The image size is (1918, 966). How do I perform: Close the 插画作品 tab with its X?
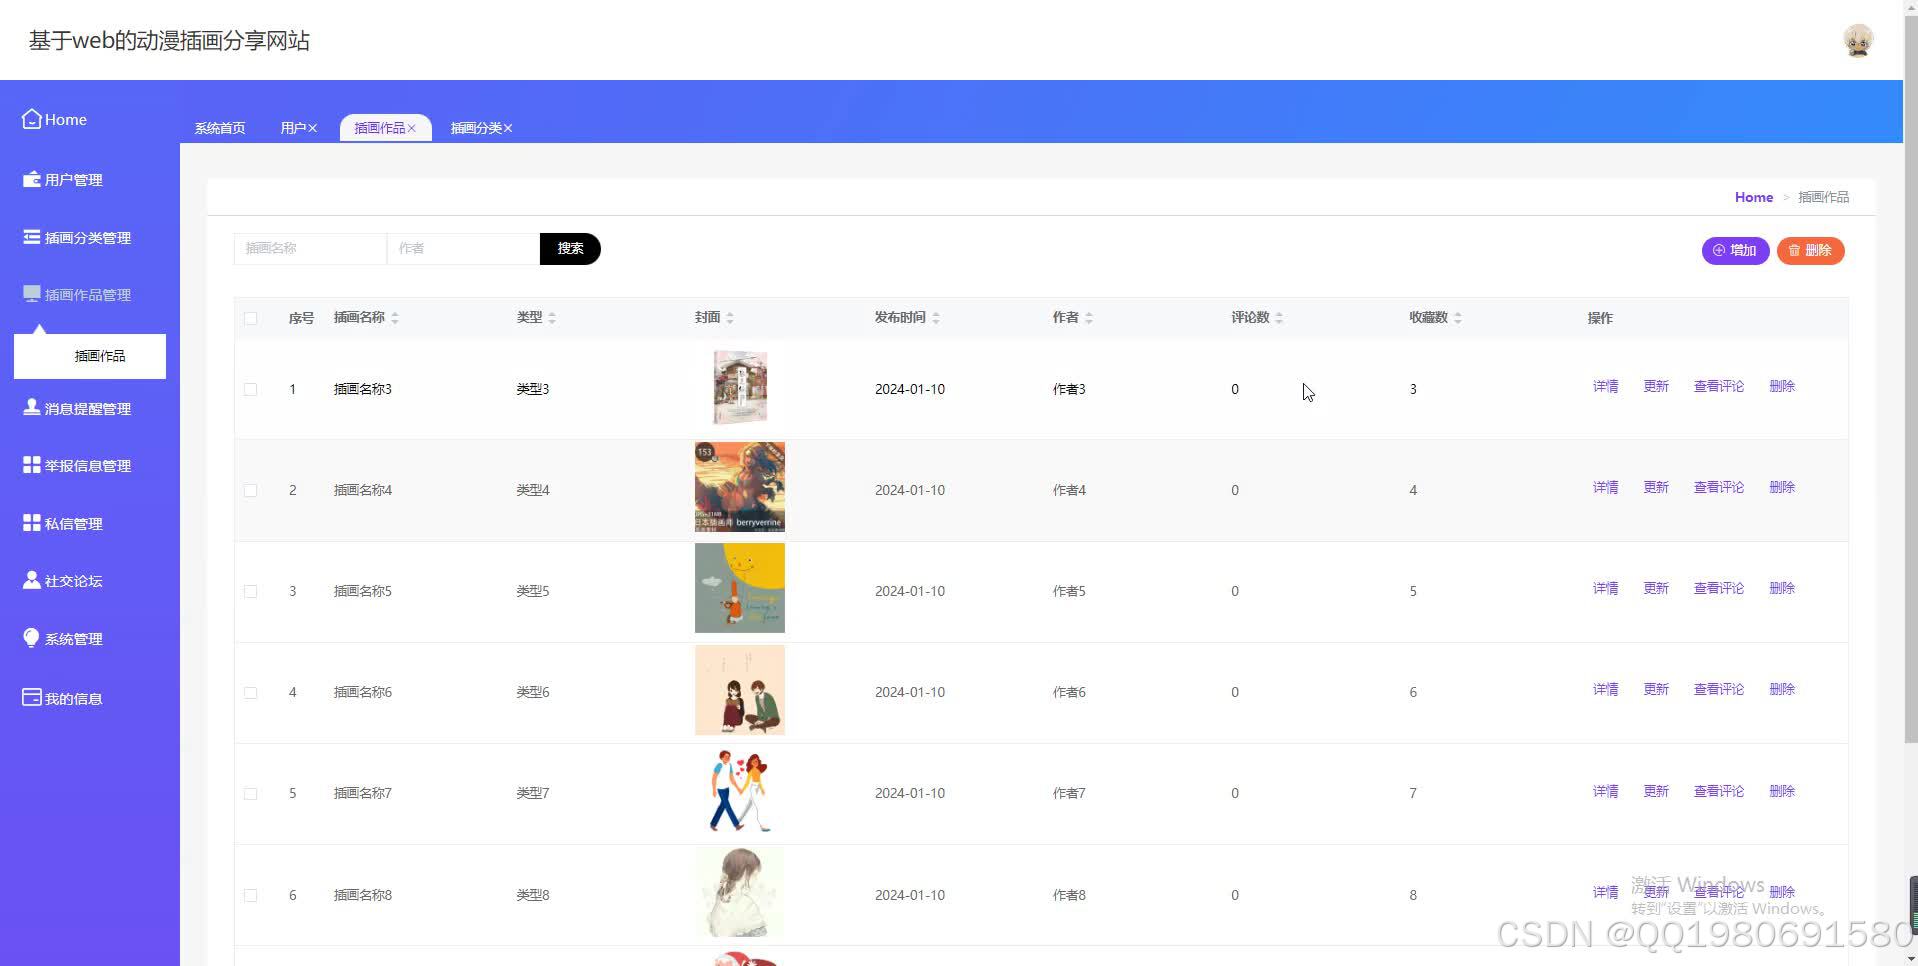tap(411, 128)
